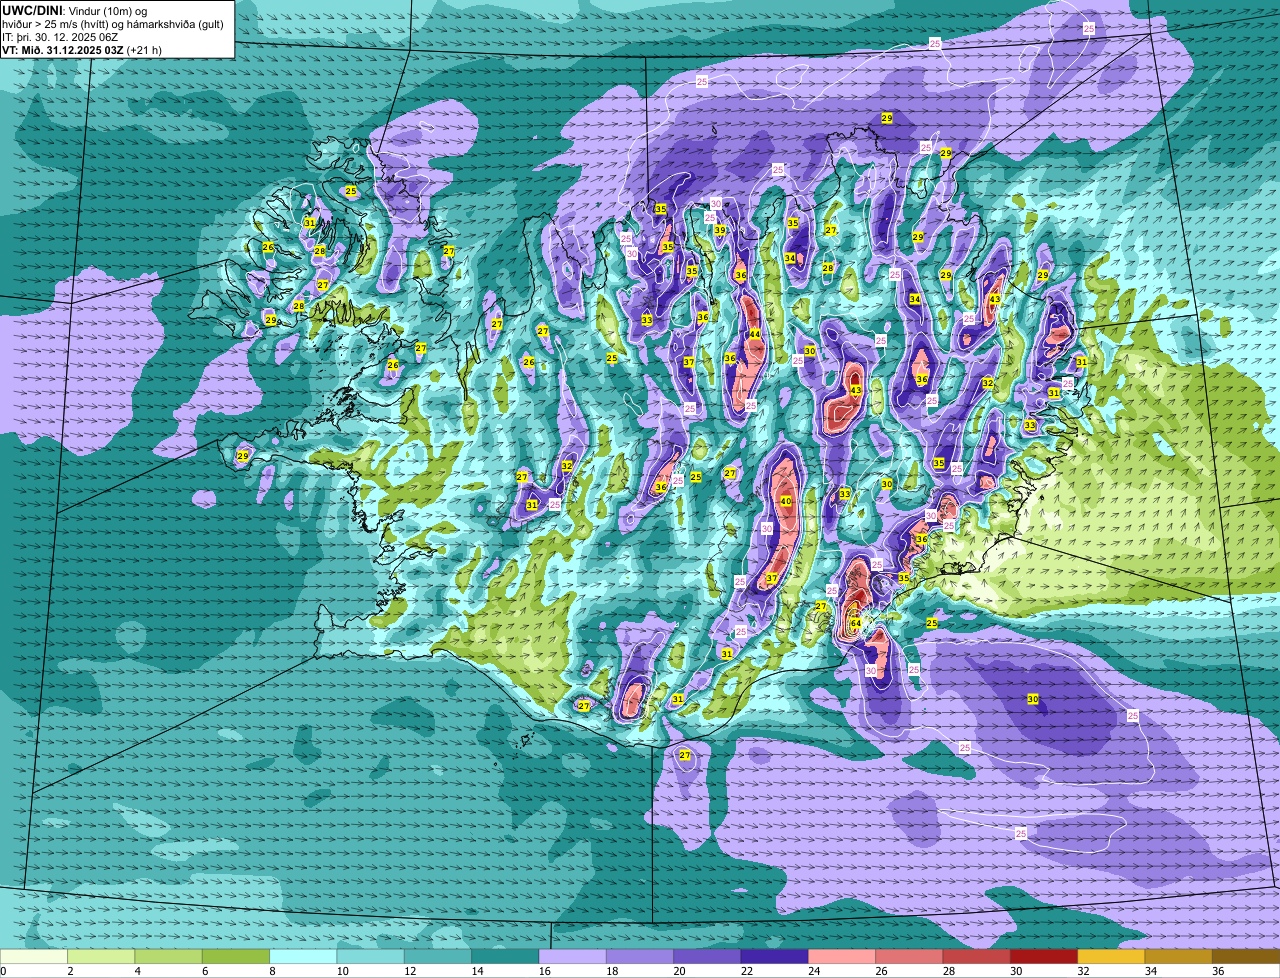The image size is (1280, 978).
Task: Select the yellow swatch between 32 and 34
Action: [x=1111, y=957]
